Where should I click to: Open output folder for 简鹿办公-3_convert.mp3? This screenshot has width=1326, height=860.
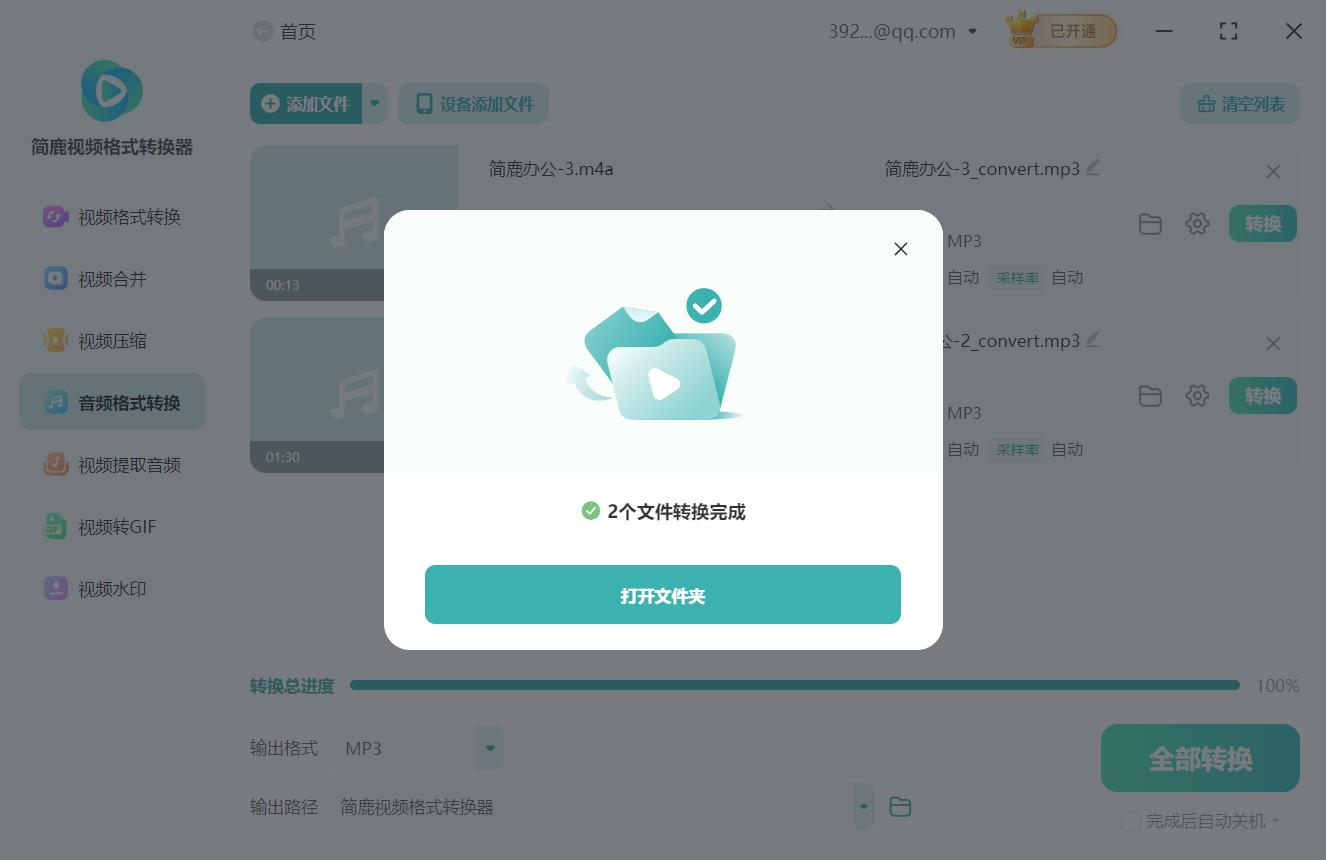click(1150, 224)
